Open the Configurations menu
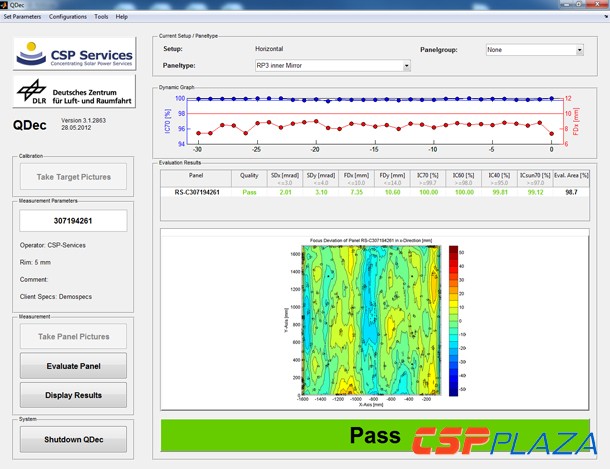Screen dimensions: 610x469 68,17
